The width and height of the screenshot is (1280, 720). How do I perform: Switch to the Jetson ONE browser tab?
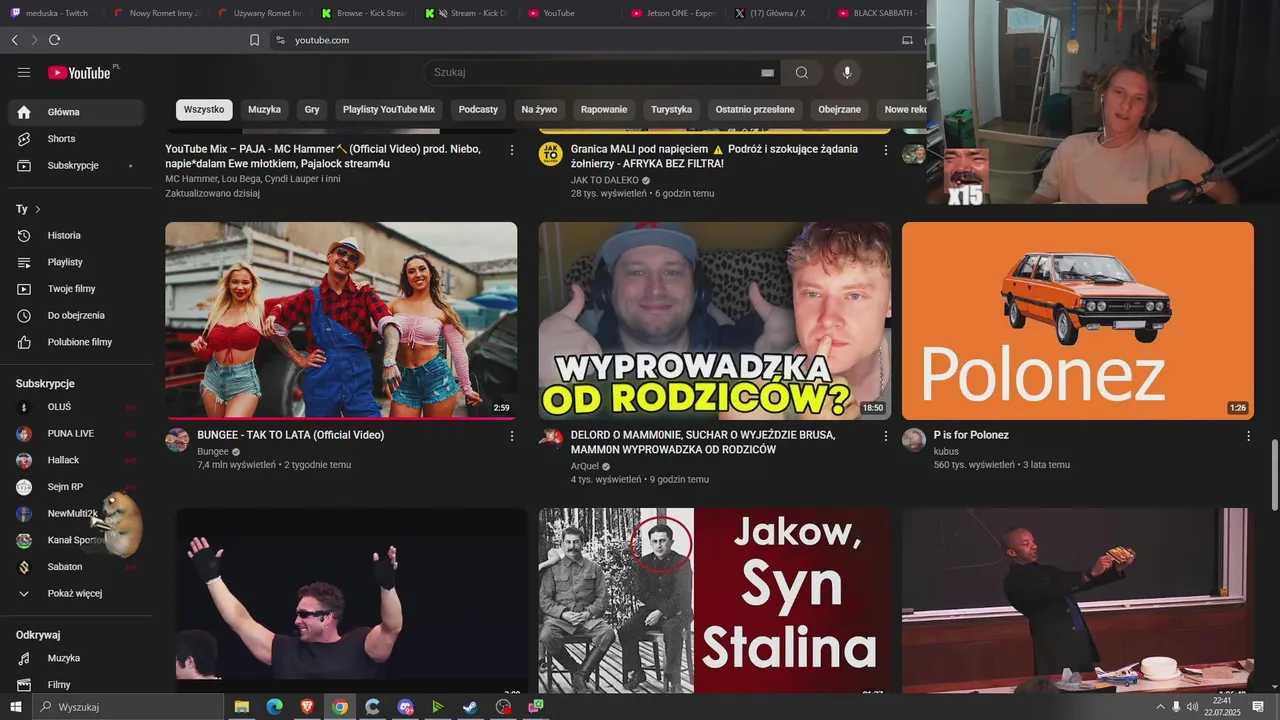[675, 13]
